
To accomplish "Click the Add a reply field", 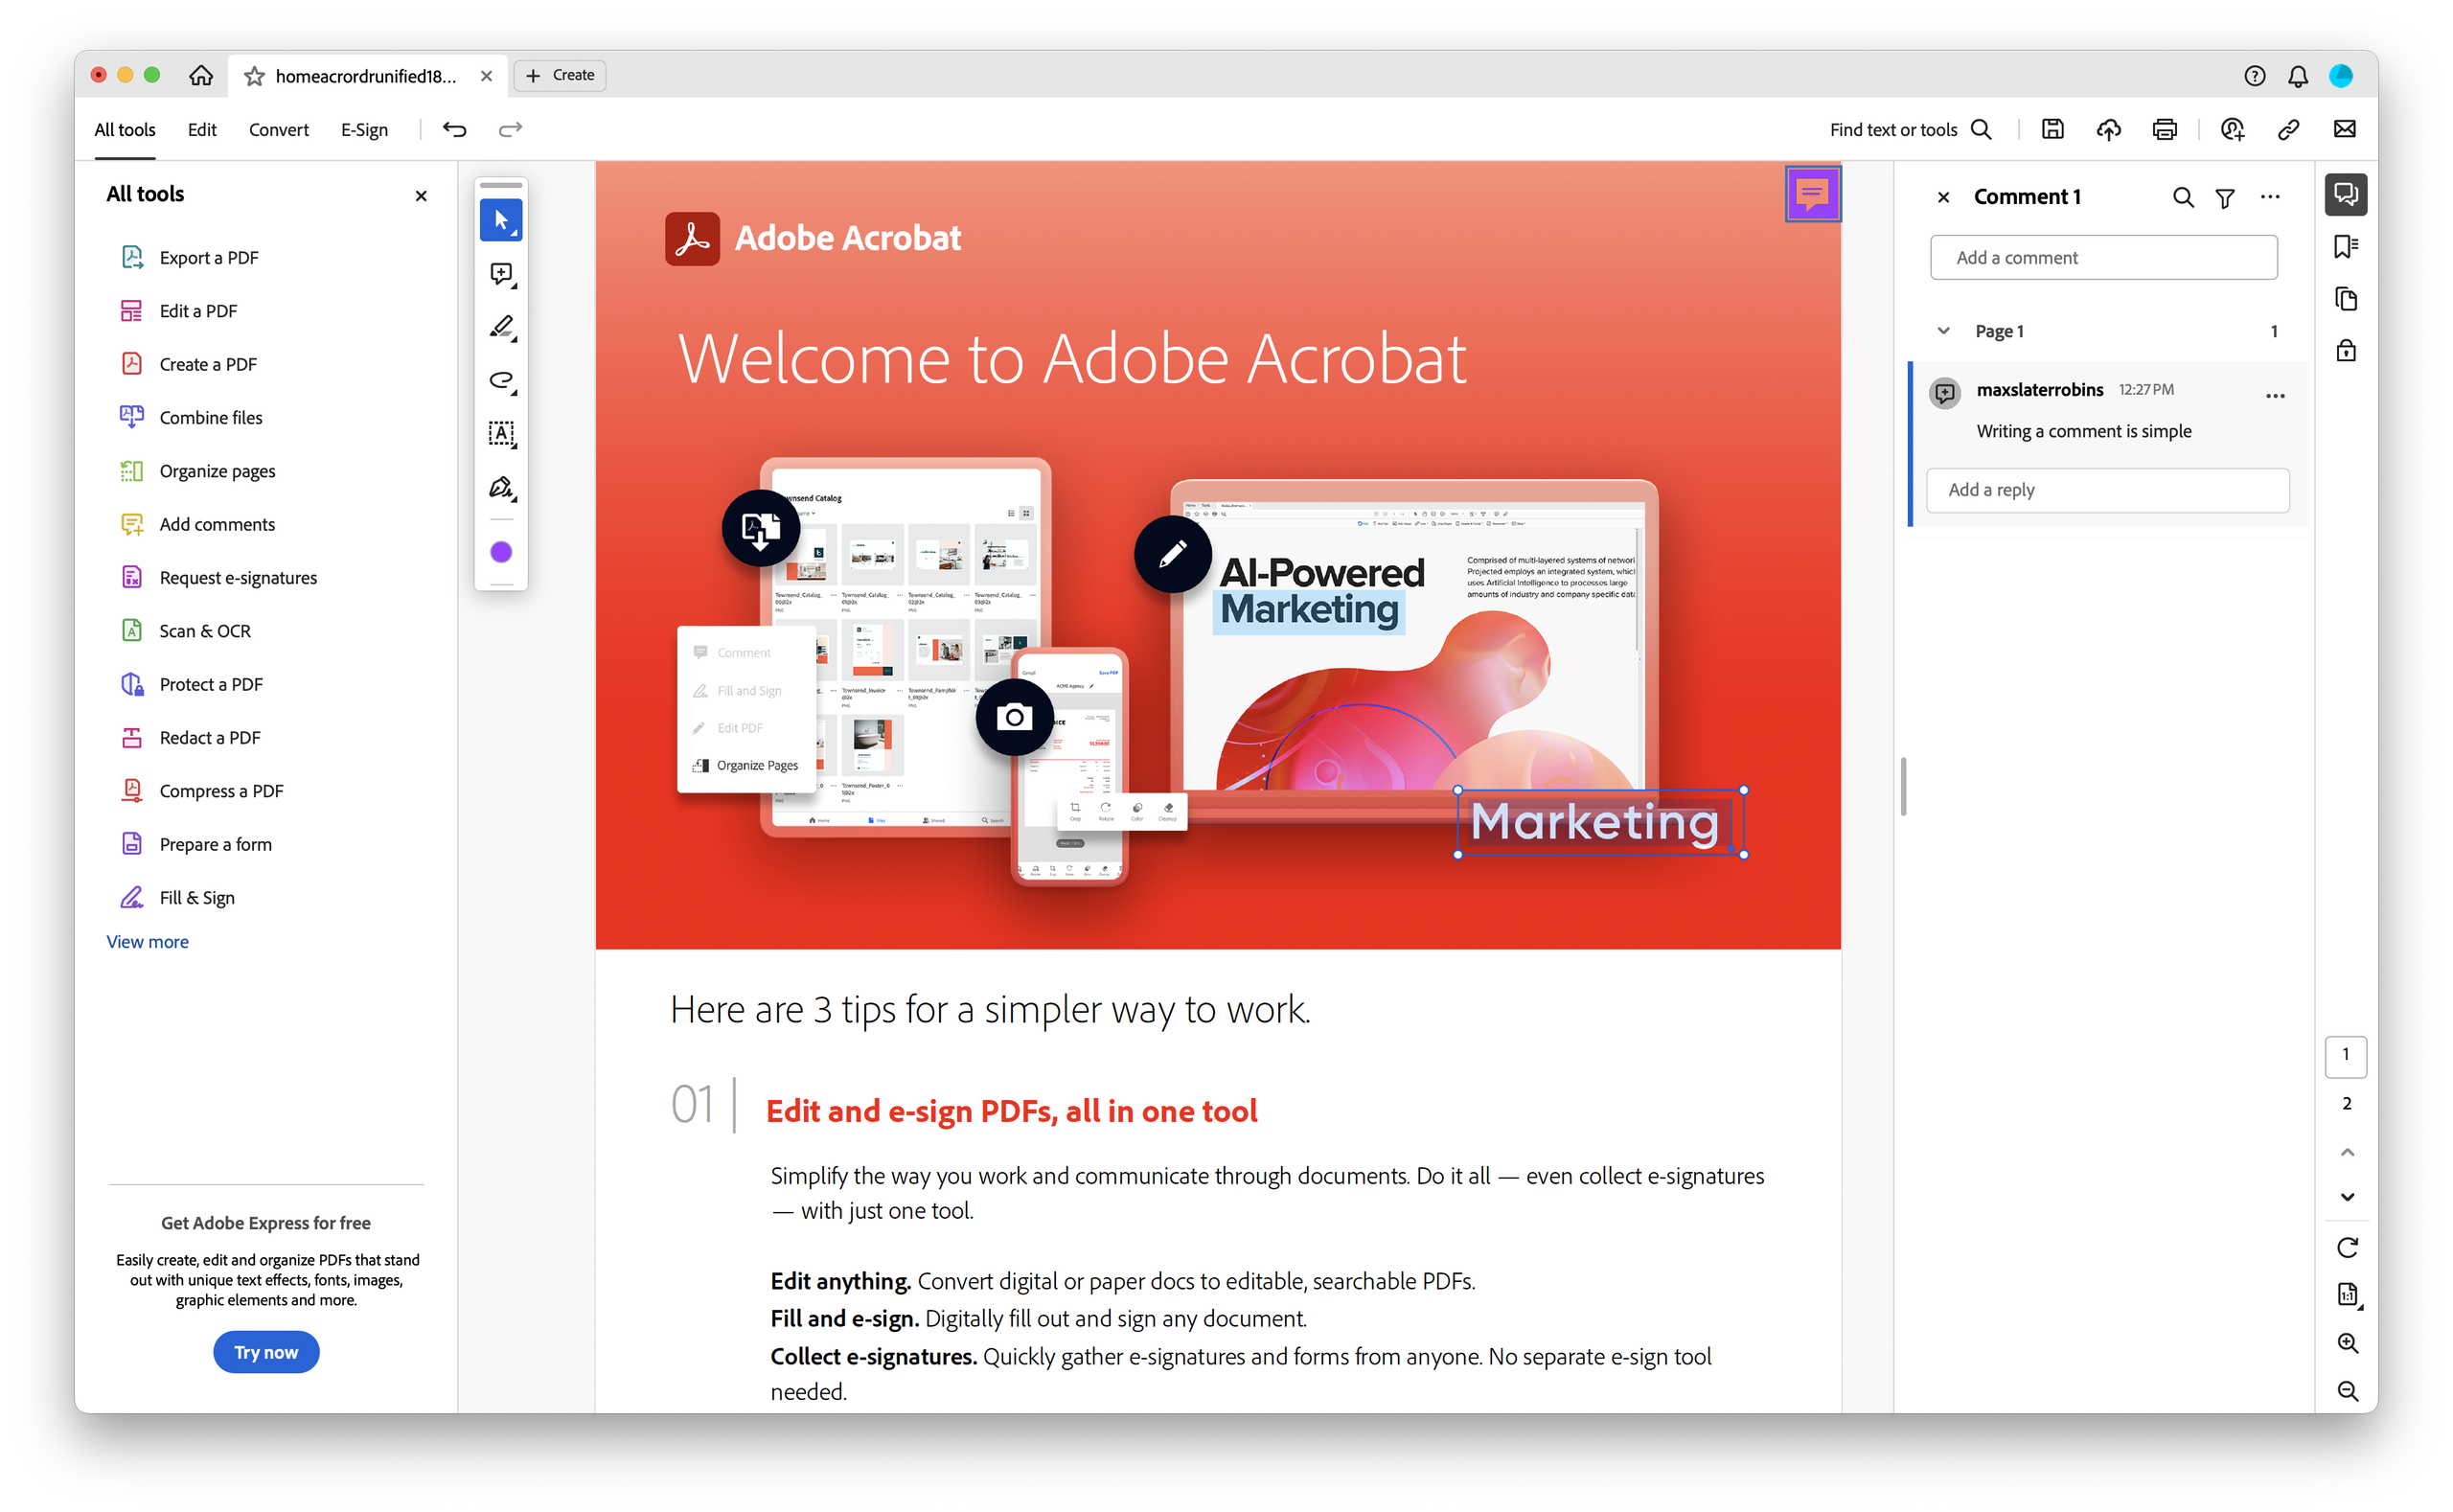I will 2107,490.
